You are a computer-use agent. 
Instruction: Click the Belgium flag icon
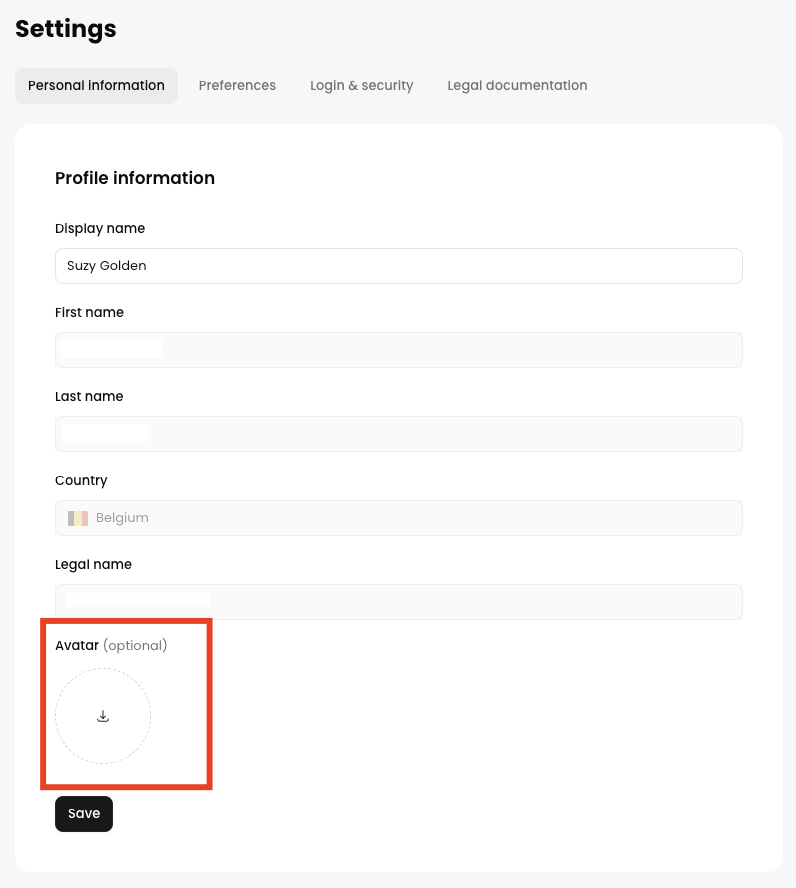78,518
